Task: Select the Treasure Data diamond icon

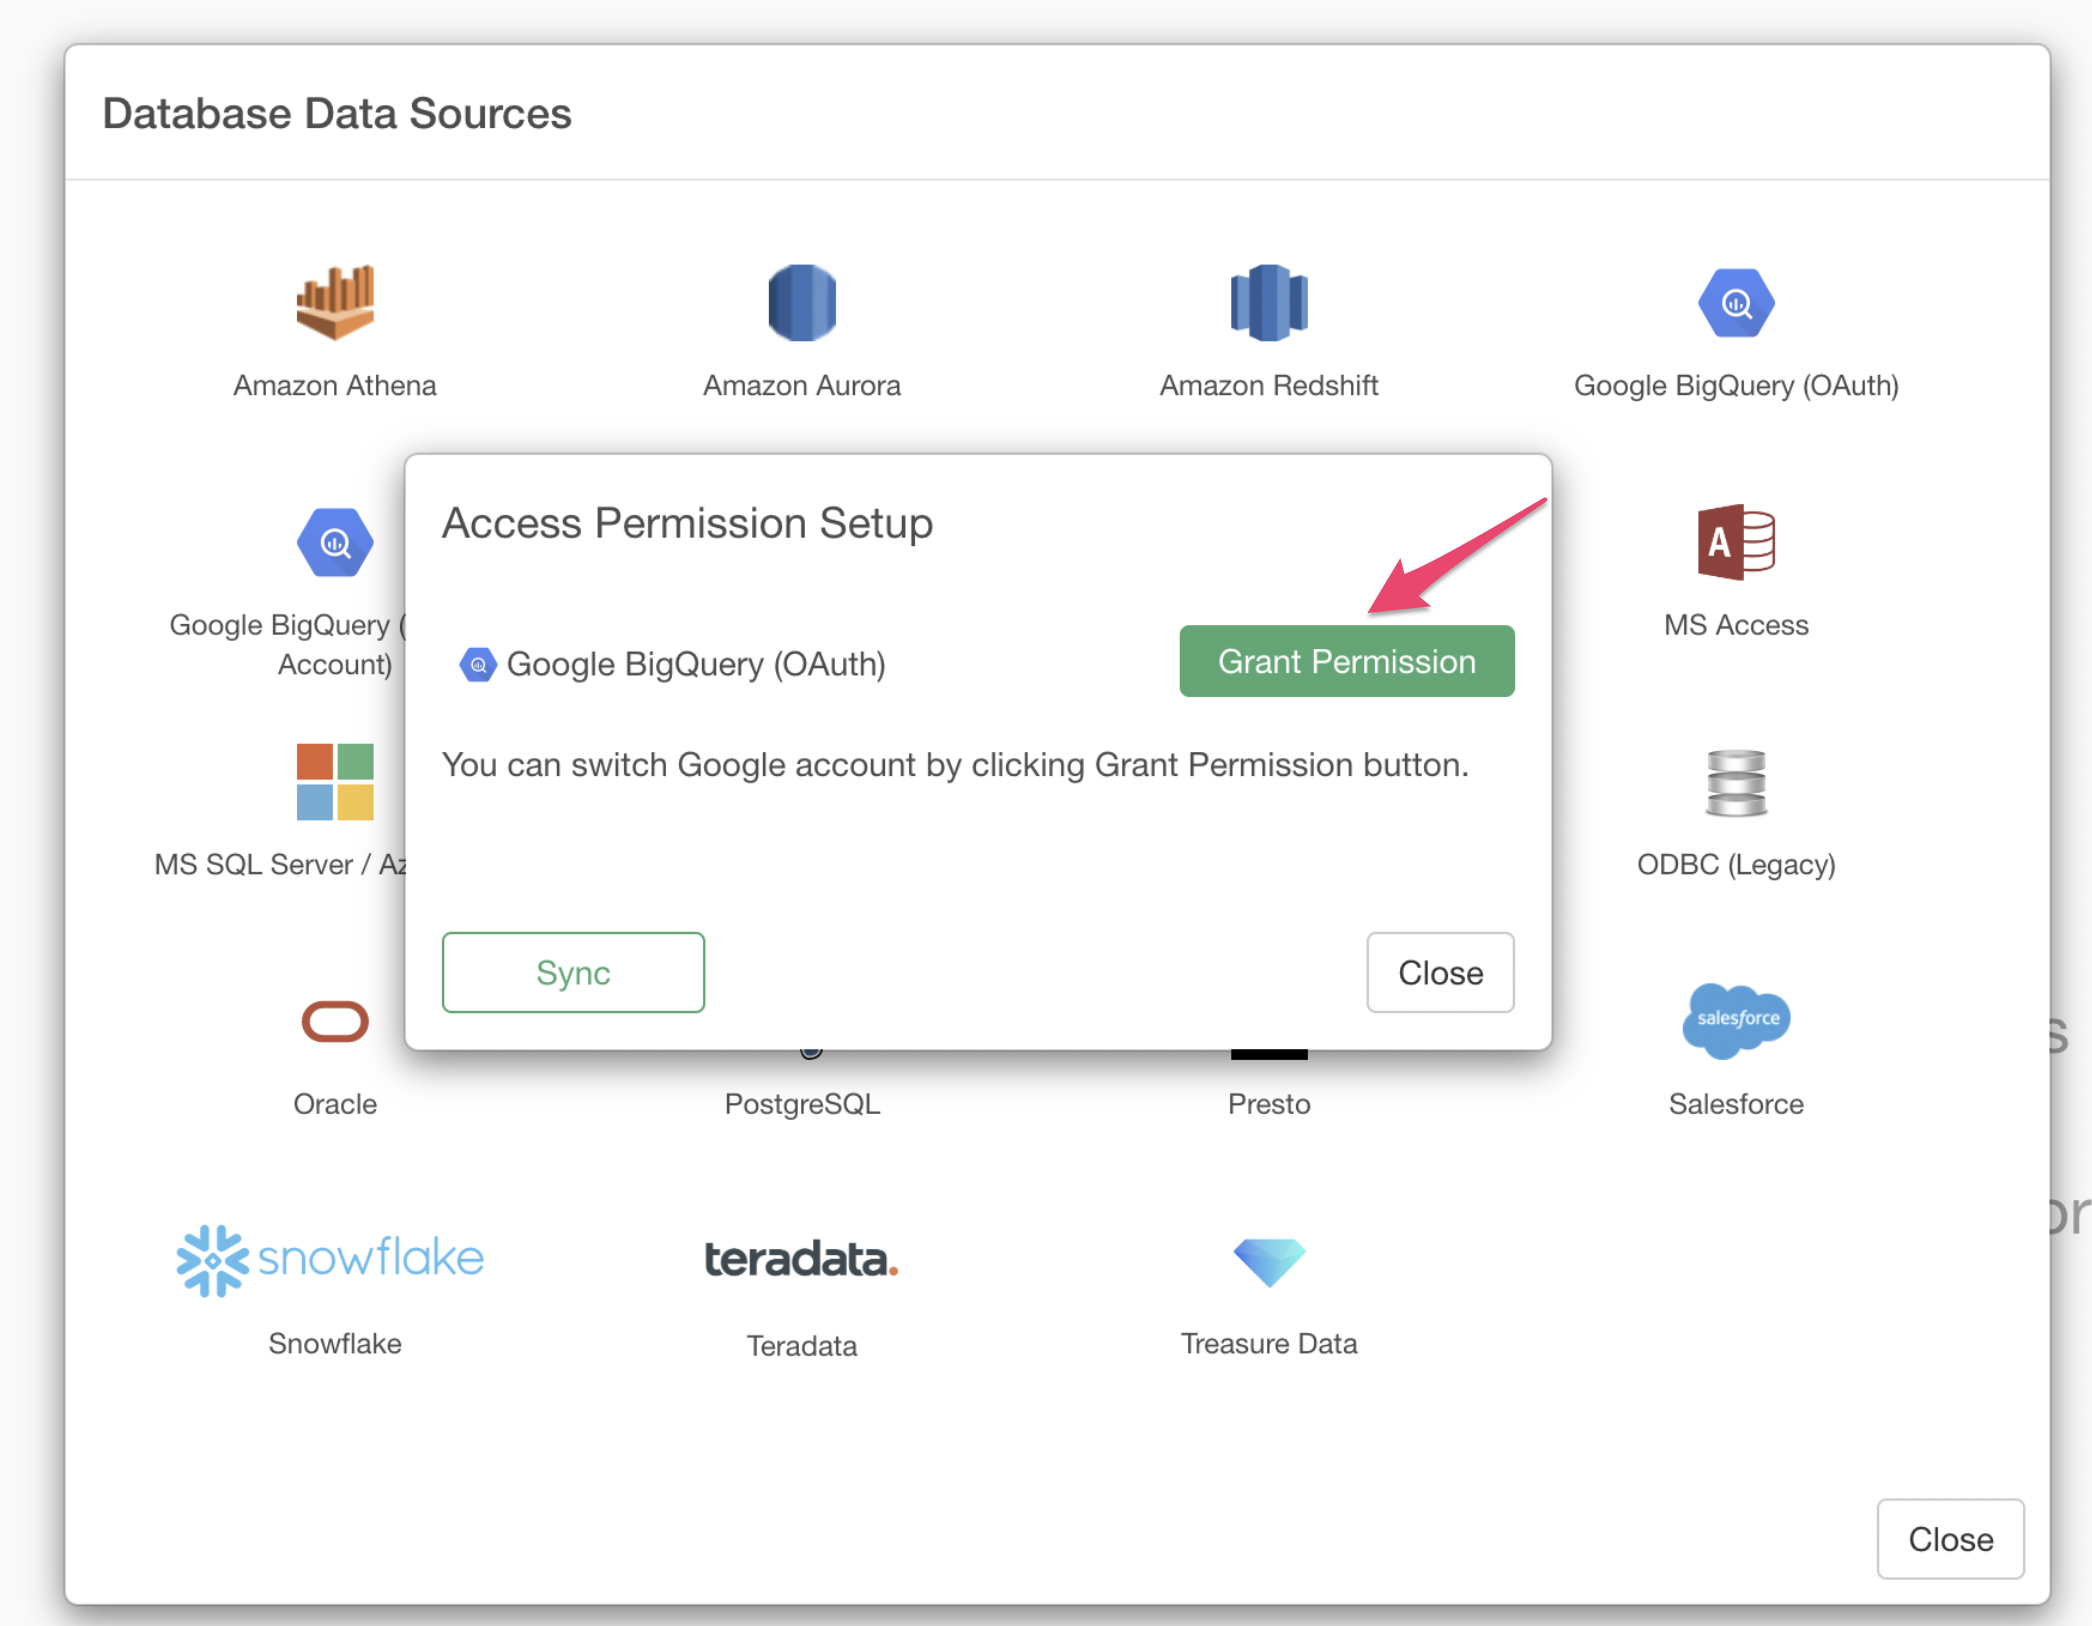Action: point(1269,1261)
